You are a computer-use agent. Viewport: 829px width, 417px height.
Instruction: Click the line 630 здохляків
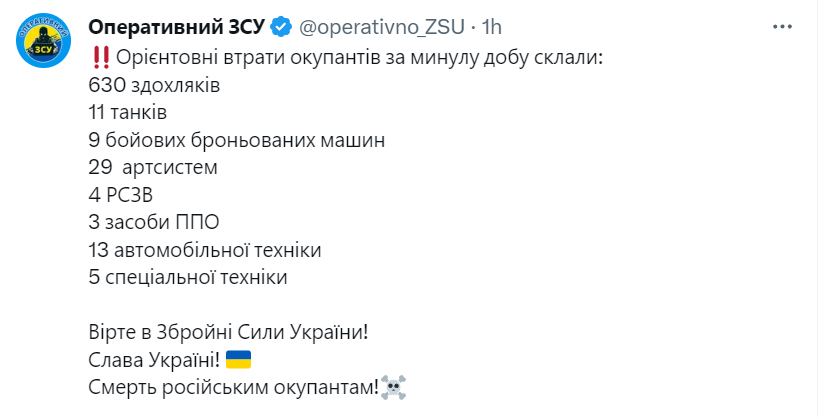[x=154, y=85]
